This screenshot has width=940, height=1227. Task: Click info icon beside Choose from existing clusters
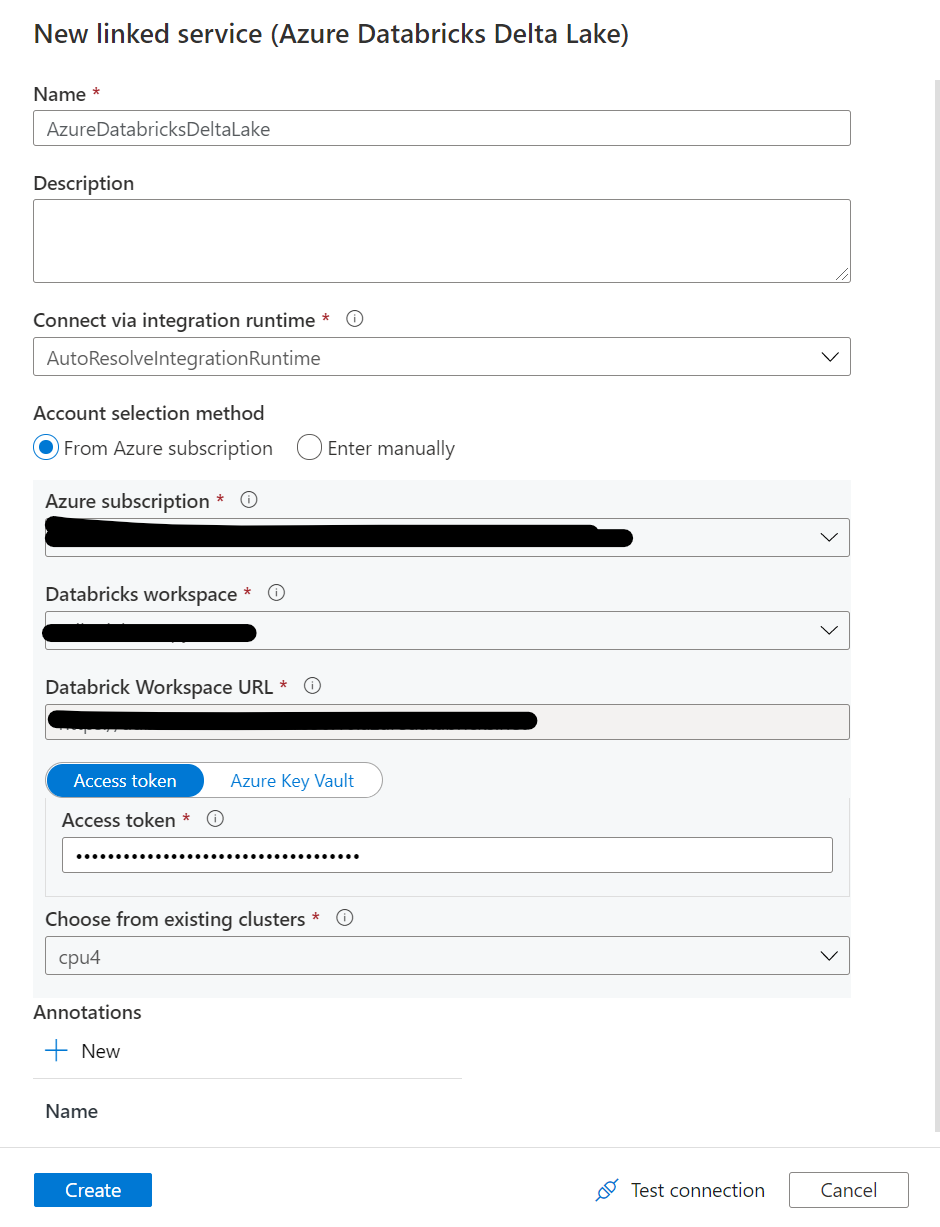345,918
